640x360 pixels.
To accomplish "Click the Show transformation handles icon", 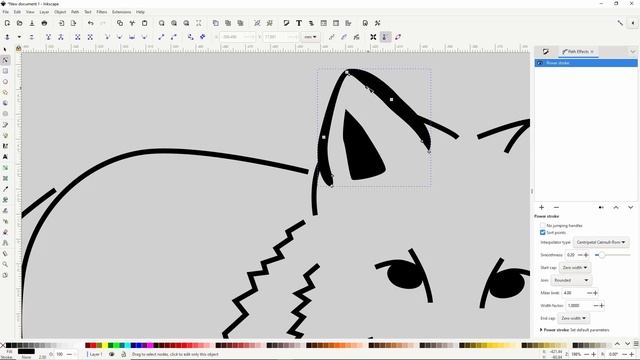I will 373,37.
